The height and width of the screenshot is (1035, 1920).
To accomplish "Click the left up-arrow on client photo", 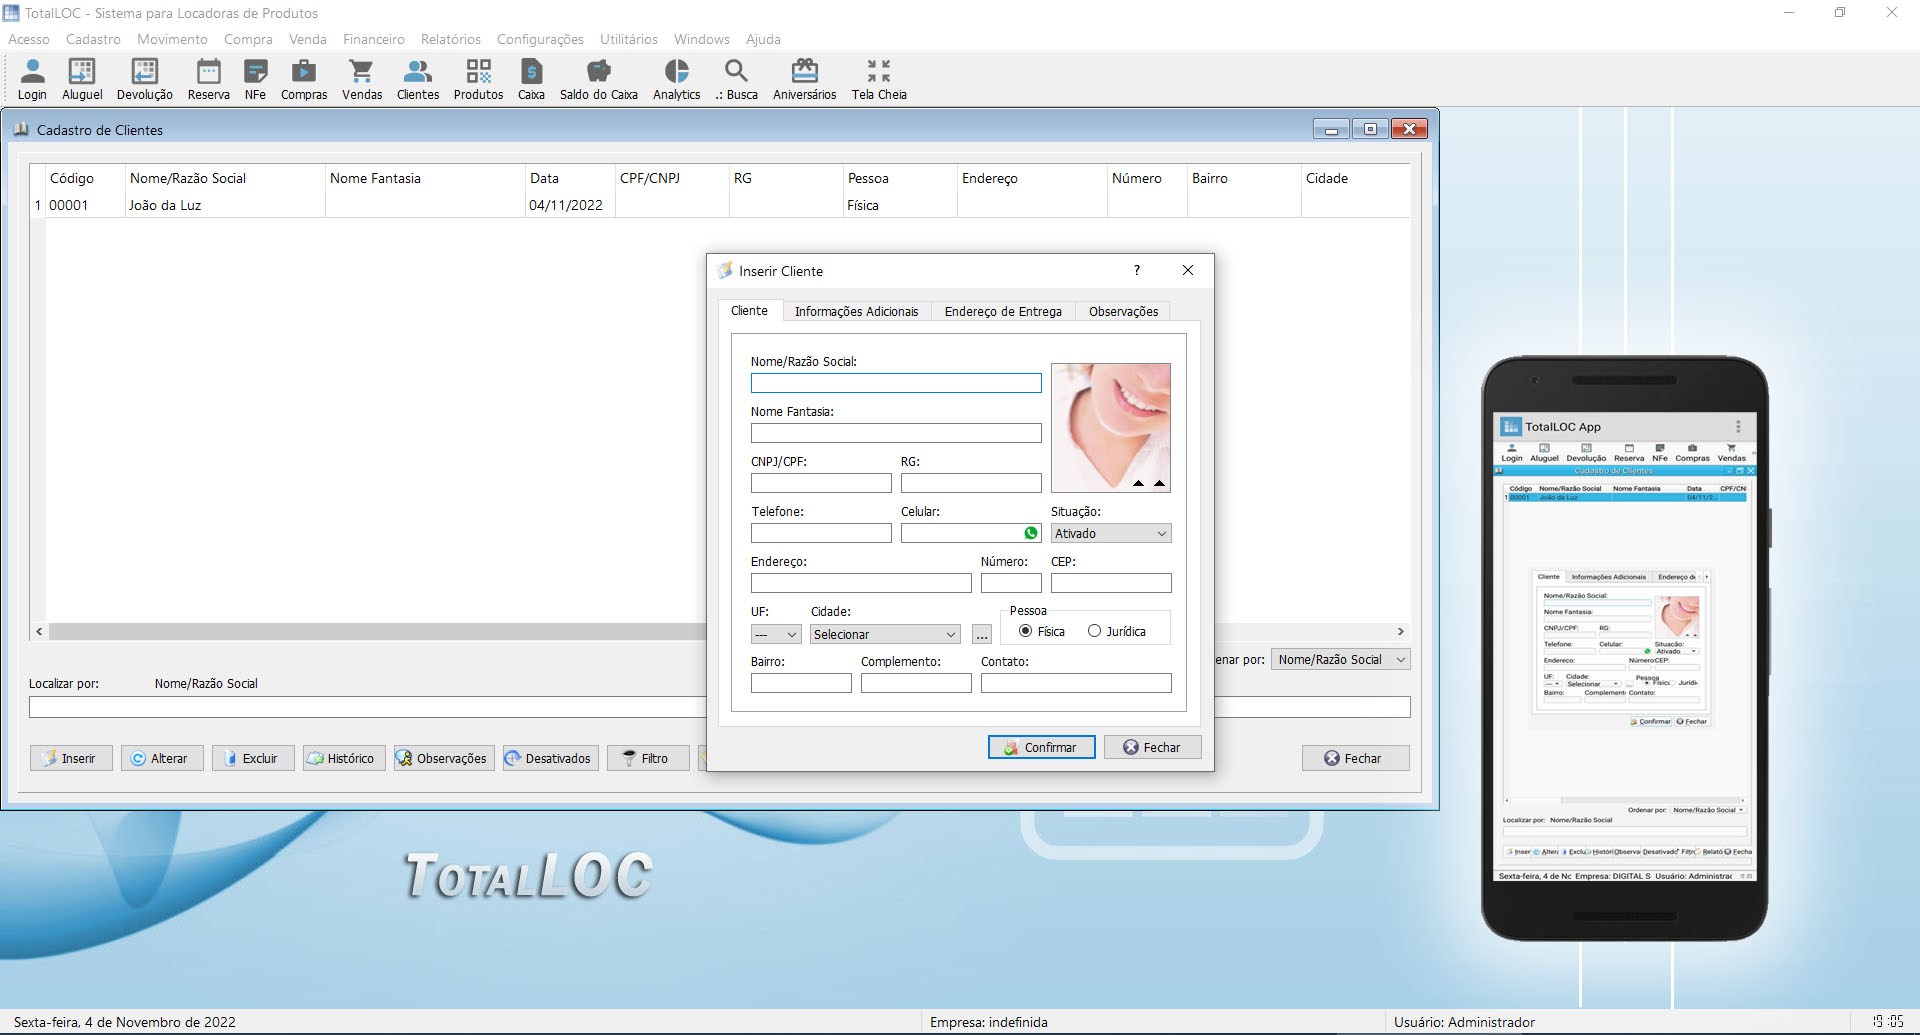I will pyautogui.click(x=1138, y=483).
